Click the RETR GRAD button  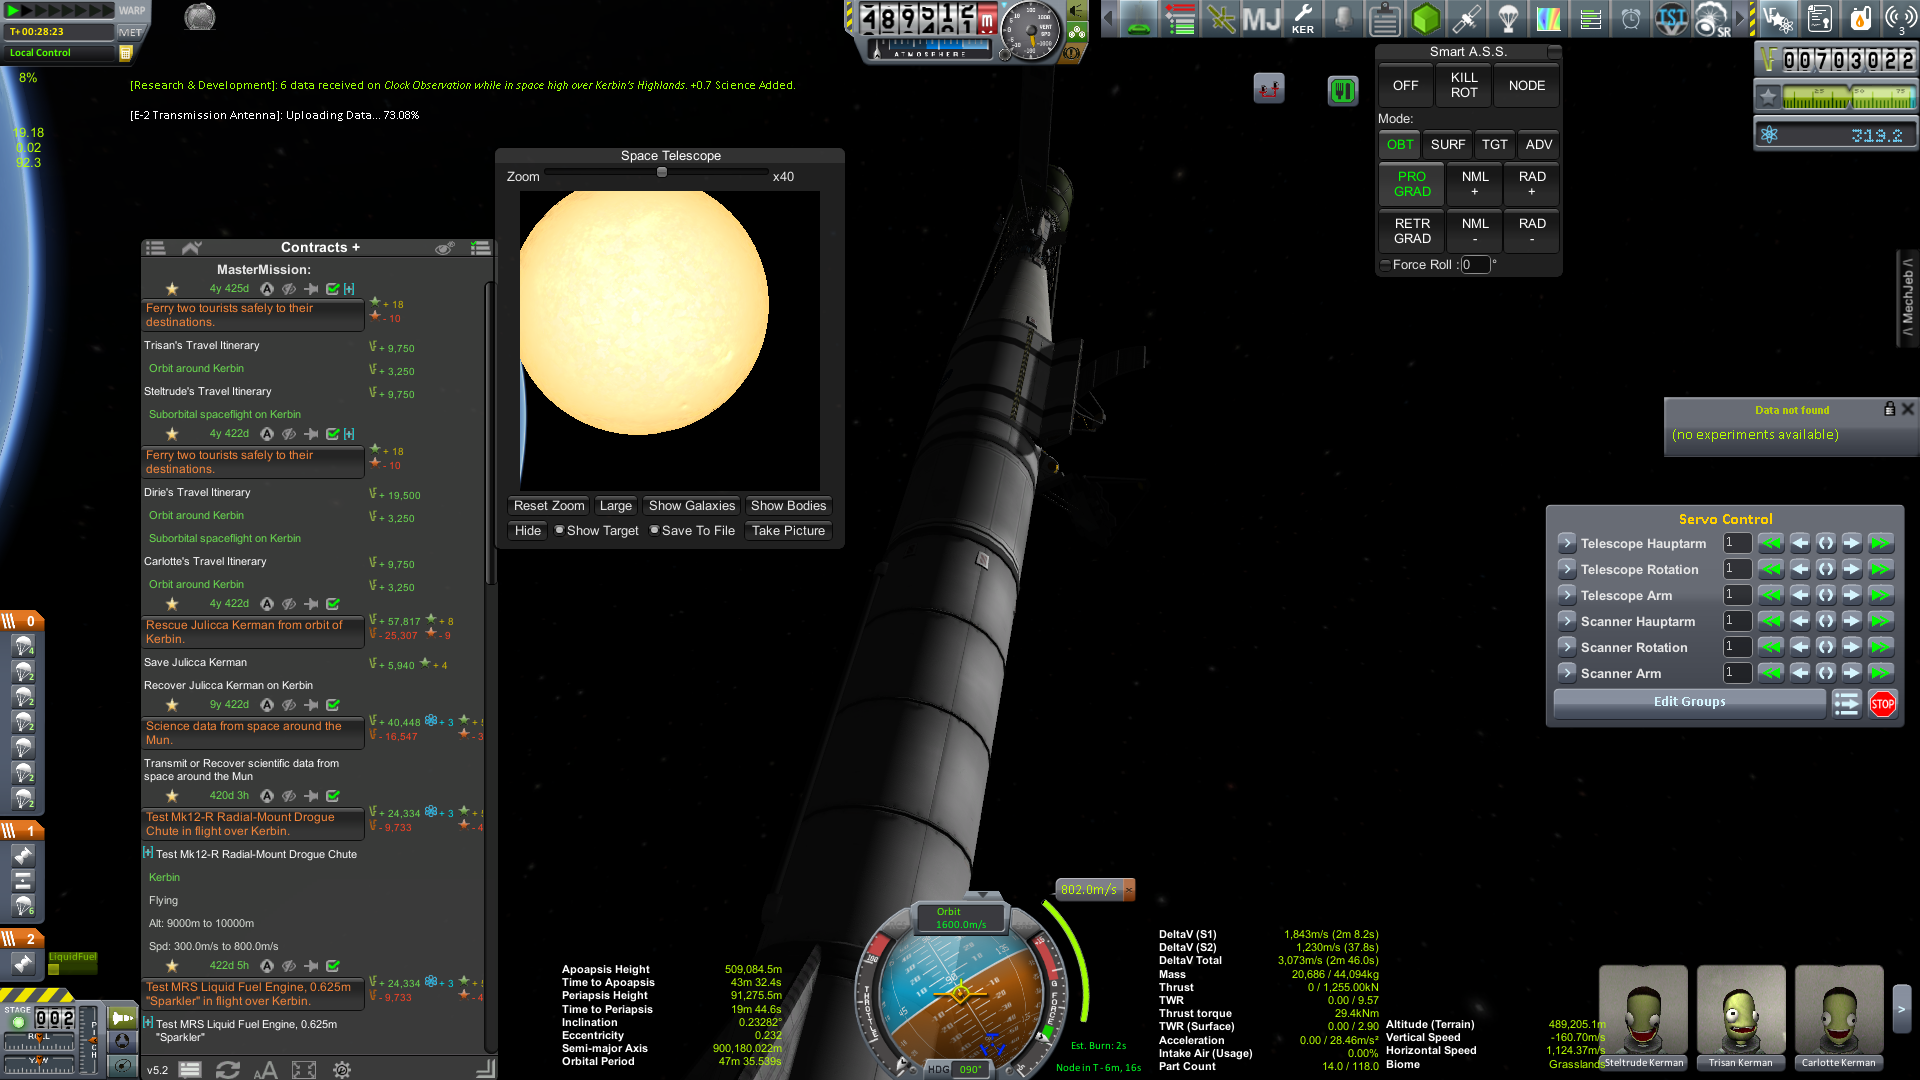(x=1412, y=231)
